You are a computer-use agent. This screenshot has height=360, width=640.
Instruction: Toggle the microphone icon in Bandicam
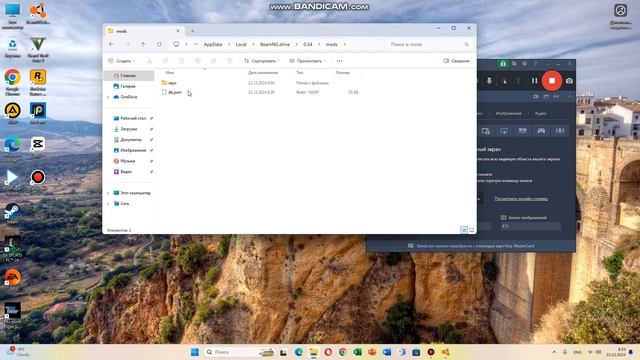(489, 81)
